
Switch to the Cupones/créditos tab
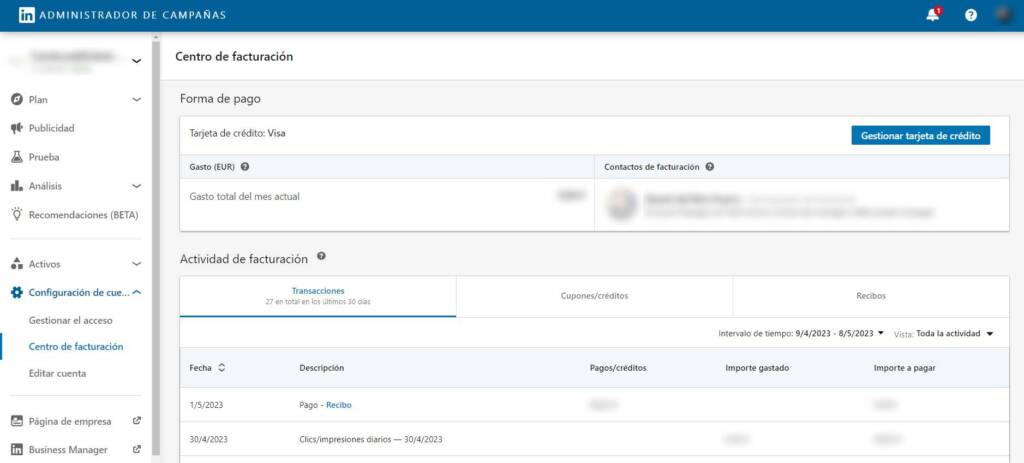594,296
